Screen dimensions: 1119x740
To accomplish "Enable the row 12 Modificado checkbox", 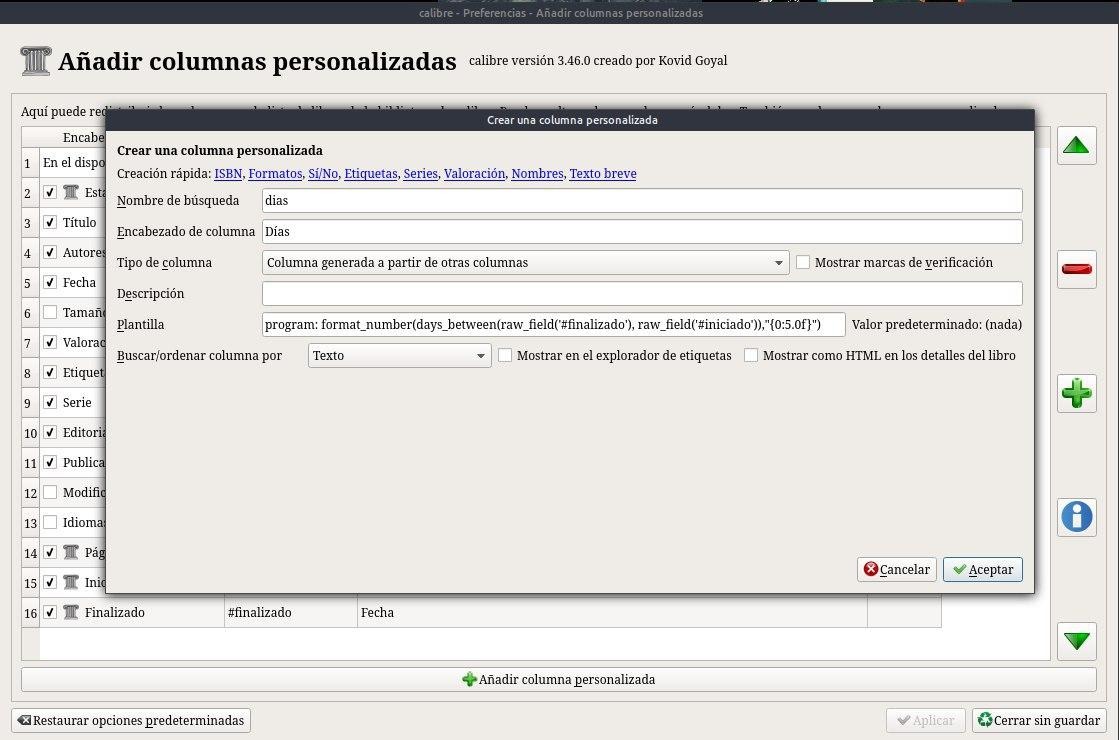I will (50, 492).
